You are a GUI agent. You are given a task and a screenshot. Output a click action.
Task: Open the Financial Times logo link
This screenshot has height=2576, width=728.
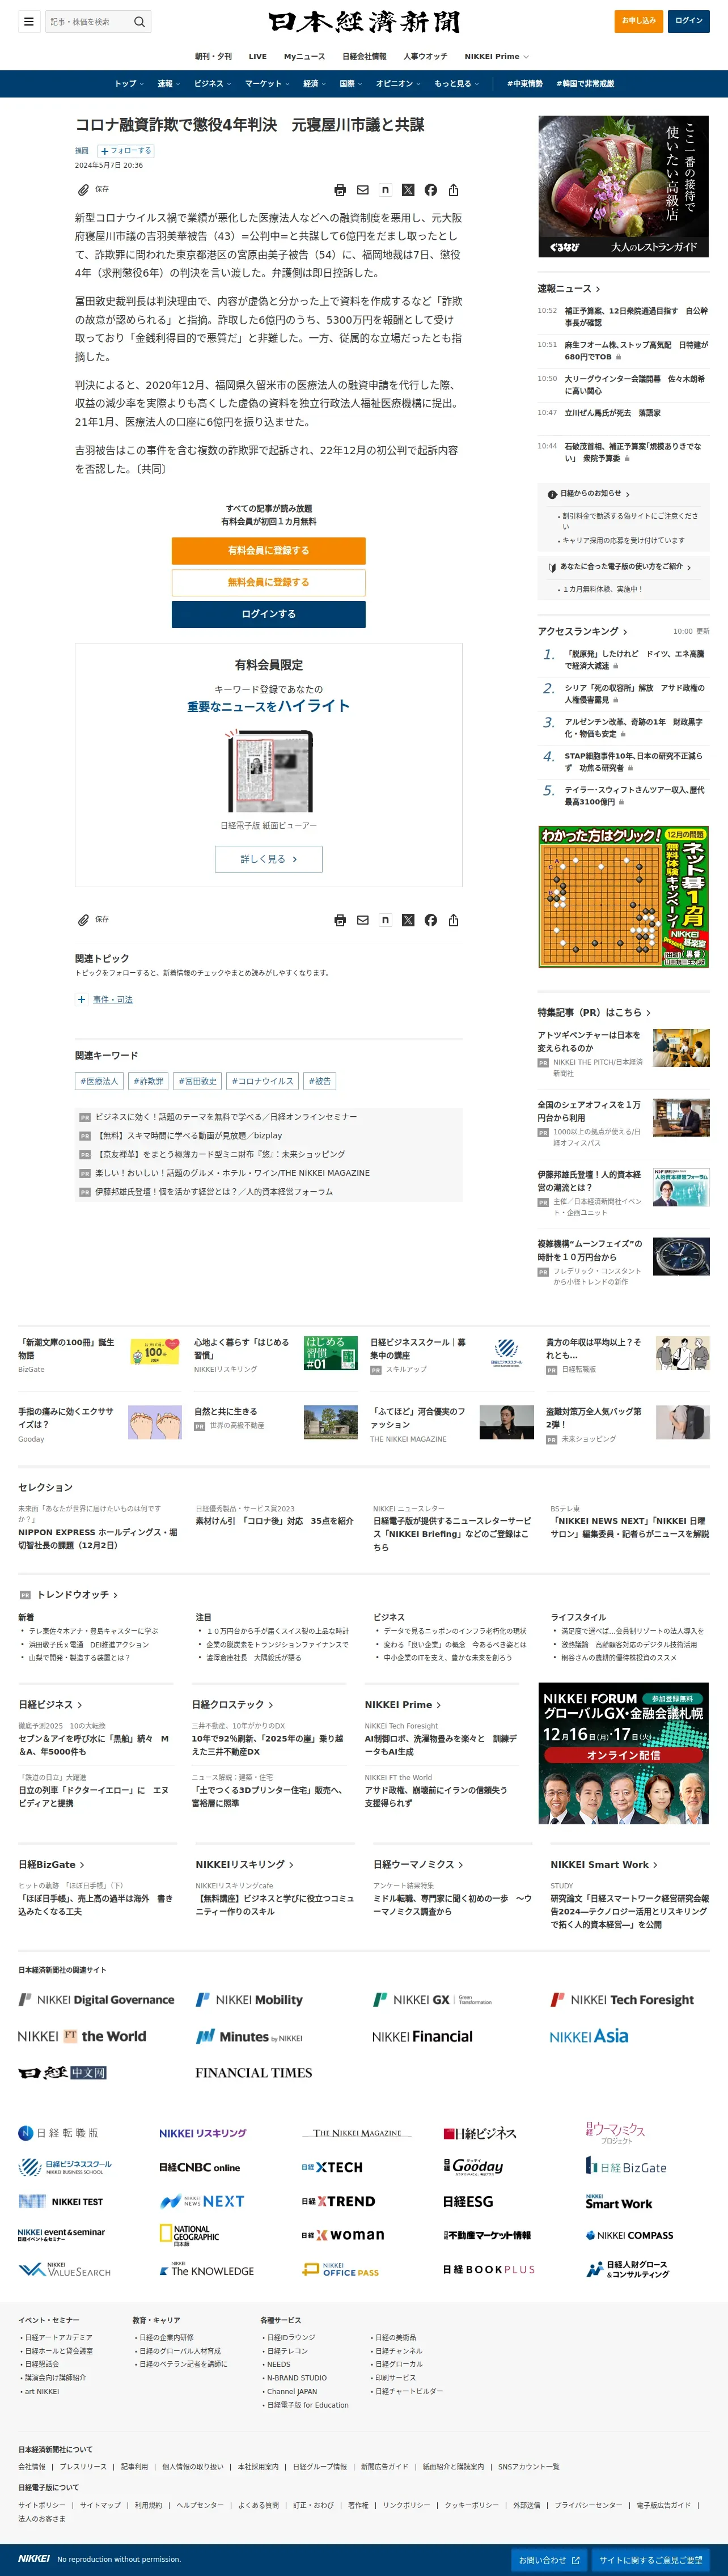tap(253, 2072)
